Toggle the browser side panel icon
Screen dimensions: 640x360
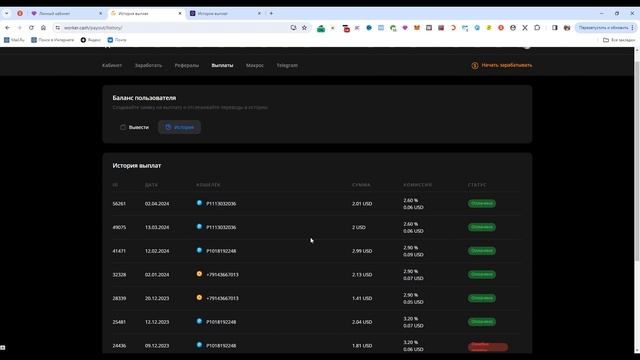coord(554,28)
